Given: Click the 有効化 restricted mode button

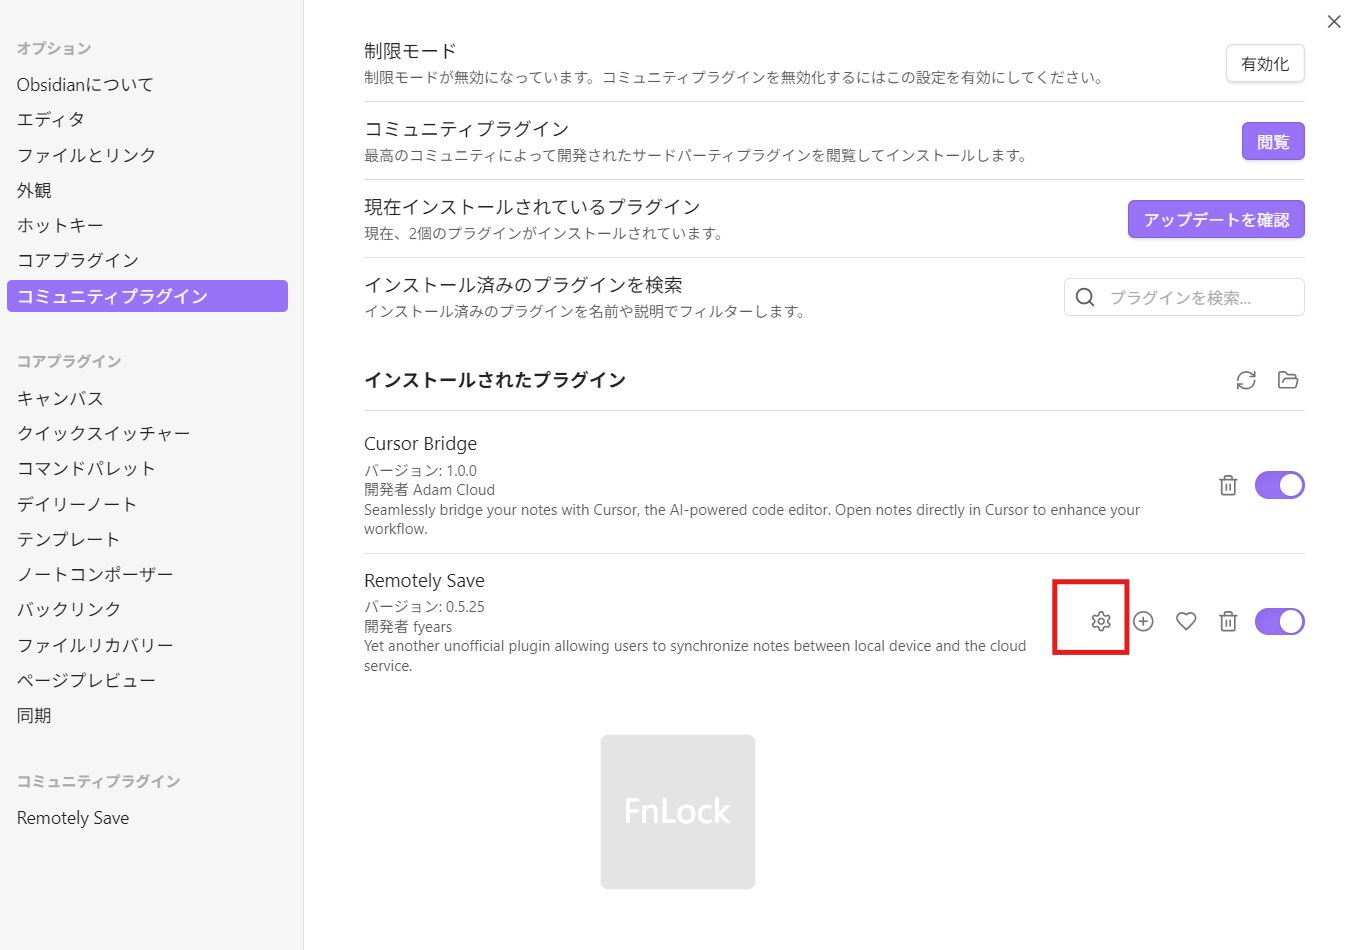Looking at the screenshot, I should coord(1265,64).
